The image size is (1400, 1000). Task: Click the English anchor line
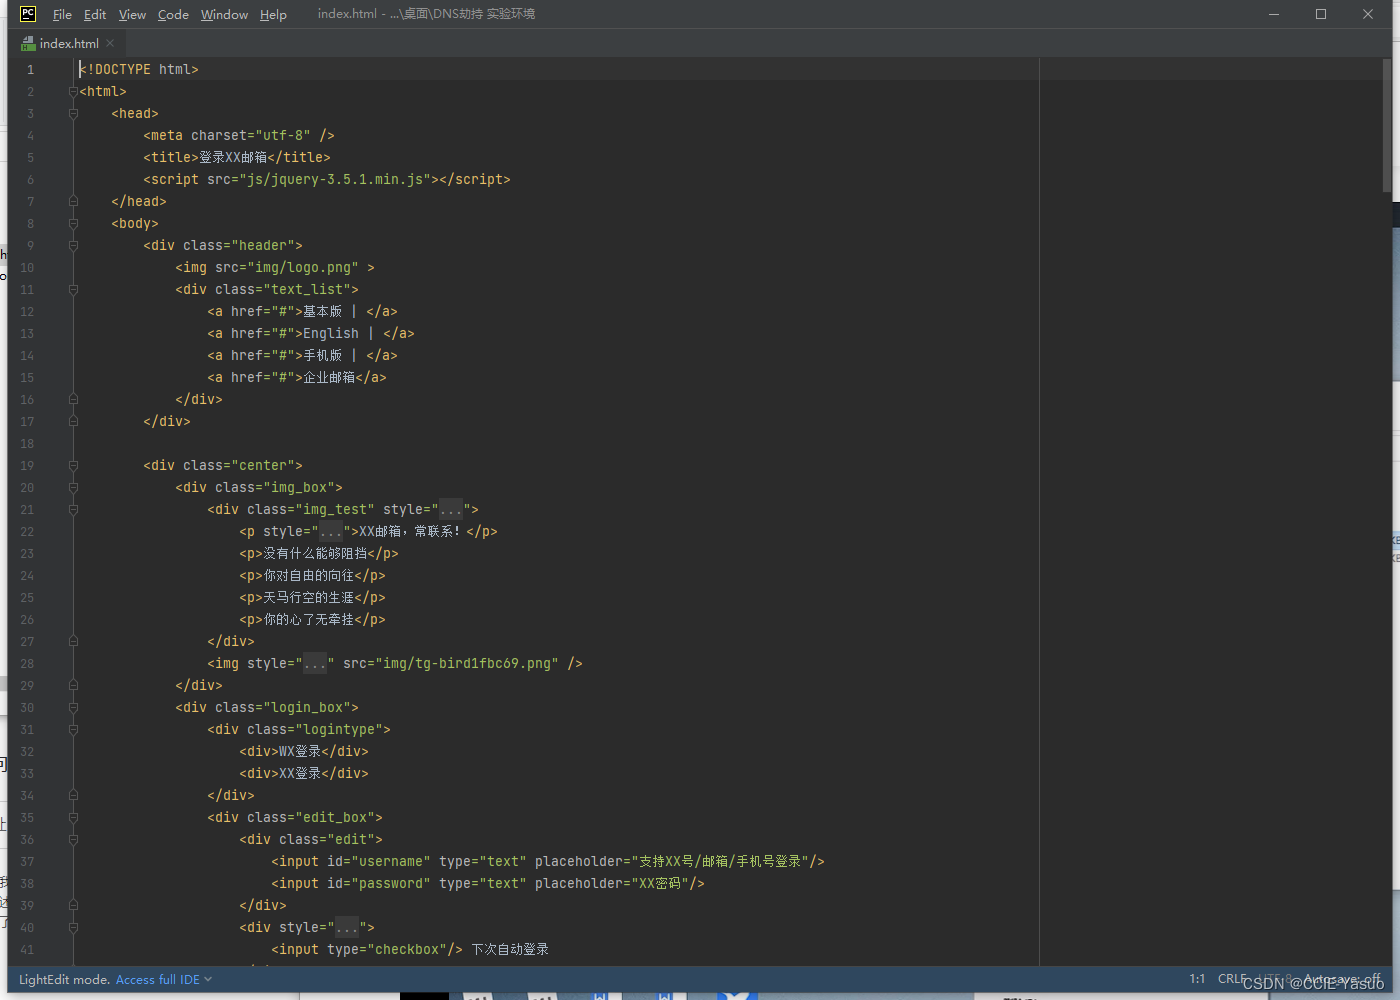311,333
